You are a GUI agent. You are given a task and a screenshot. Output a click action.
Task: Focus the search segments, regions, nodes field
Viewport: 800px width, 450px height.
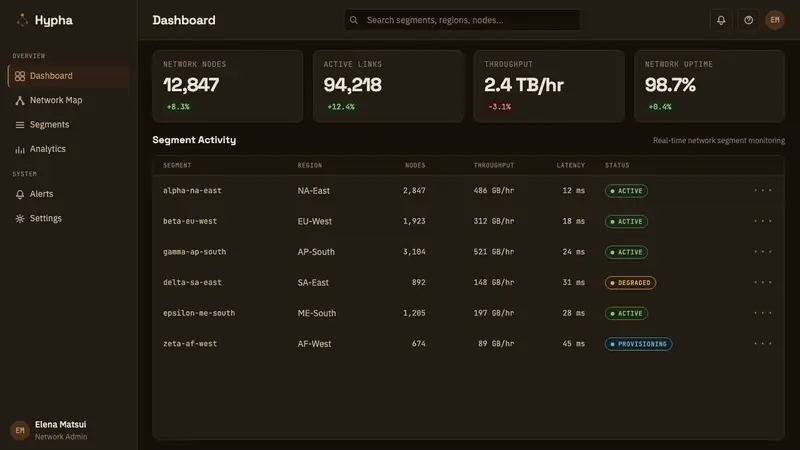click(x=462, y=20)
